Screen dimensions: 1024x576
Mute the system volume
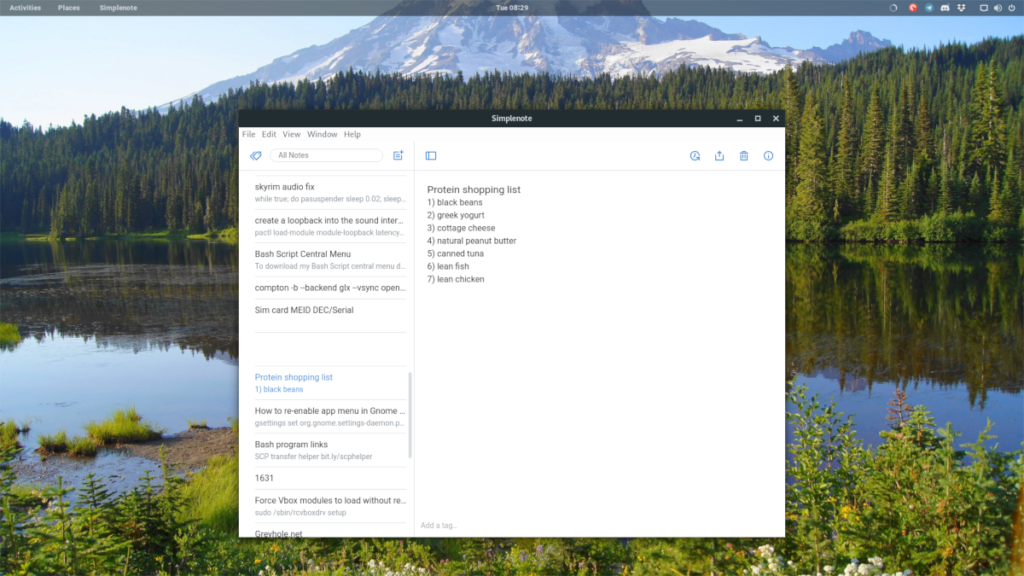tap(998, 7)
